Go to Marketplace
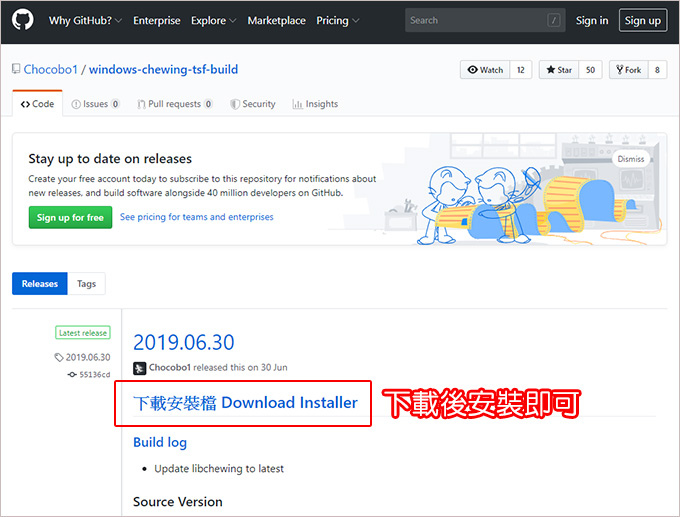 coord(276,20)
